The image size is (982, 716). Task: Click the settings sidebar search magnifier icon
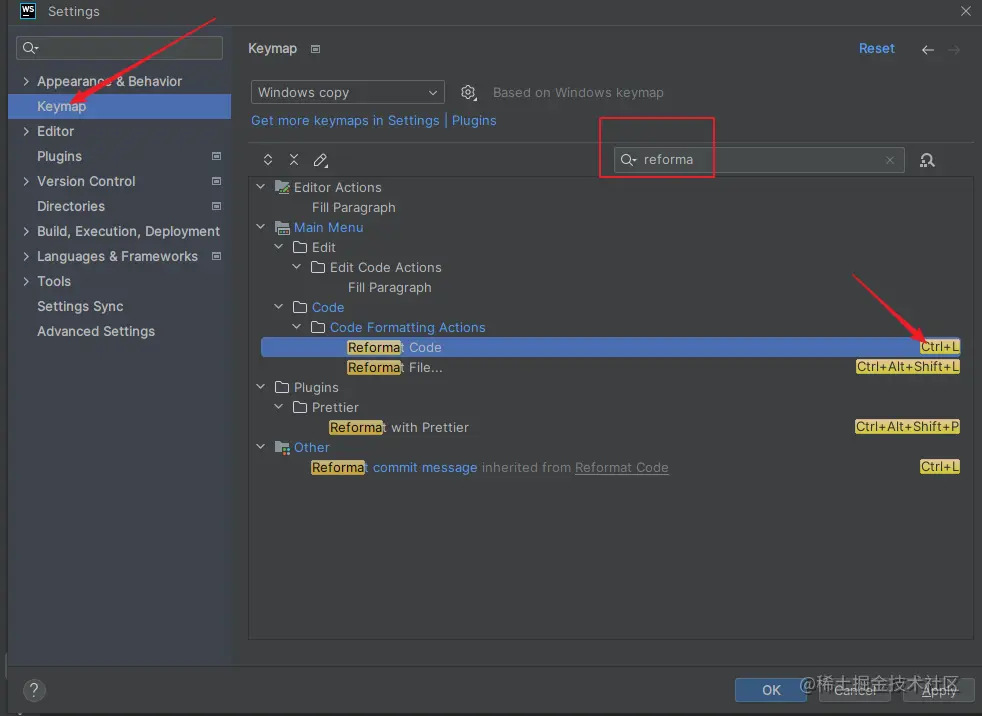point(30,48)
